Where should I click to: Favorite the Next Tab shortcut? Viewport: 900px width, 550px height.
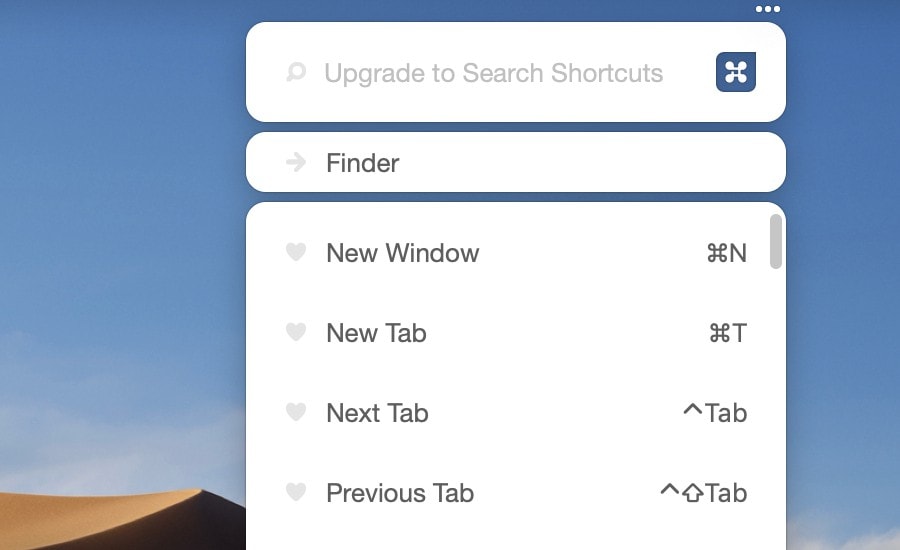(296, 412)
